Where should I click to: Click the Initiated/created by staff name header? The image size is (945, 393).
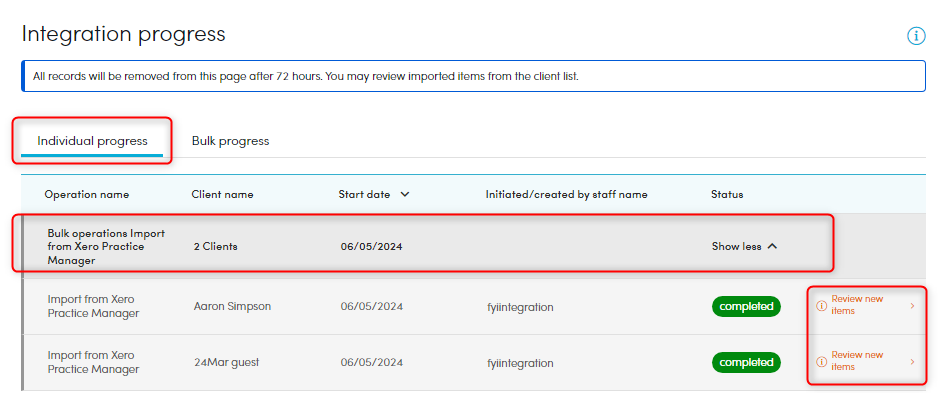pyautogui.click(x=567, y=195)
